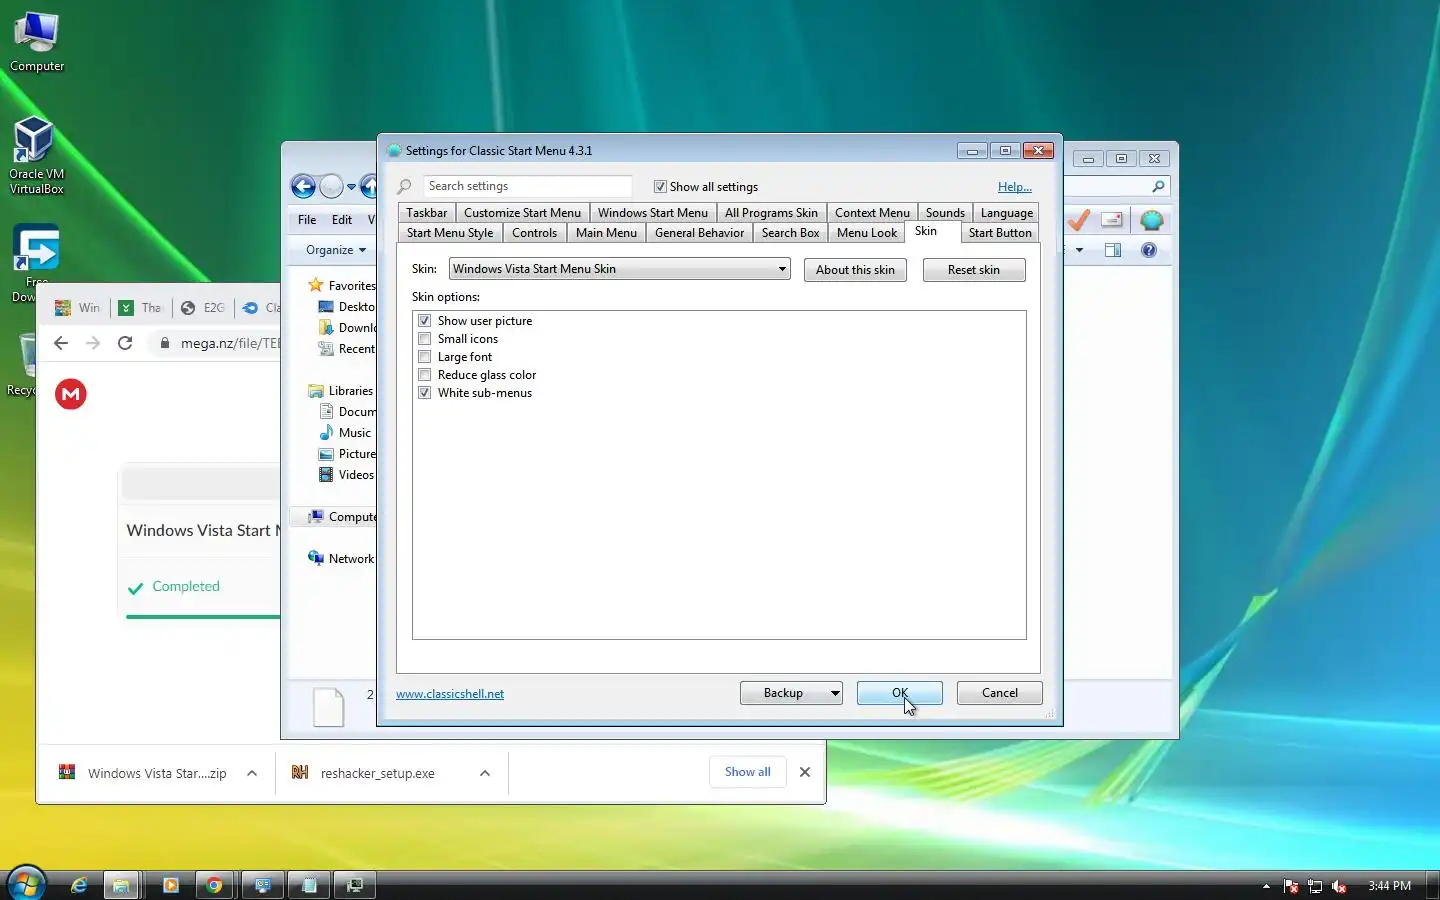Click the orange checkmark Properties icon in Explorer toolbar
Viewport: 1440px width, 900px height.
point(1078,220)
